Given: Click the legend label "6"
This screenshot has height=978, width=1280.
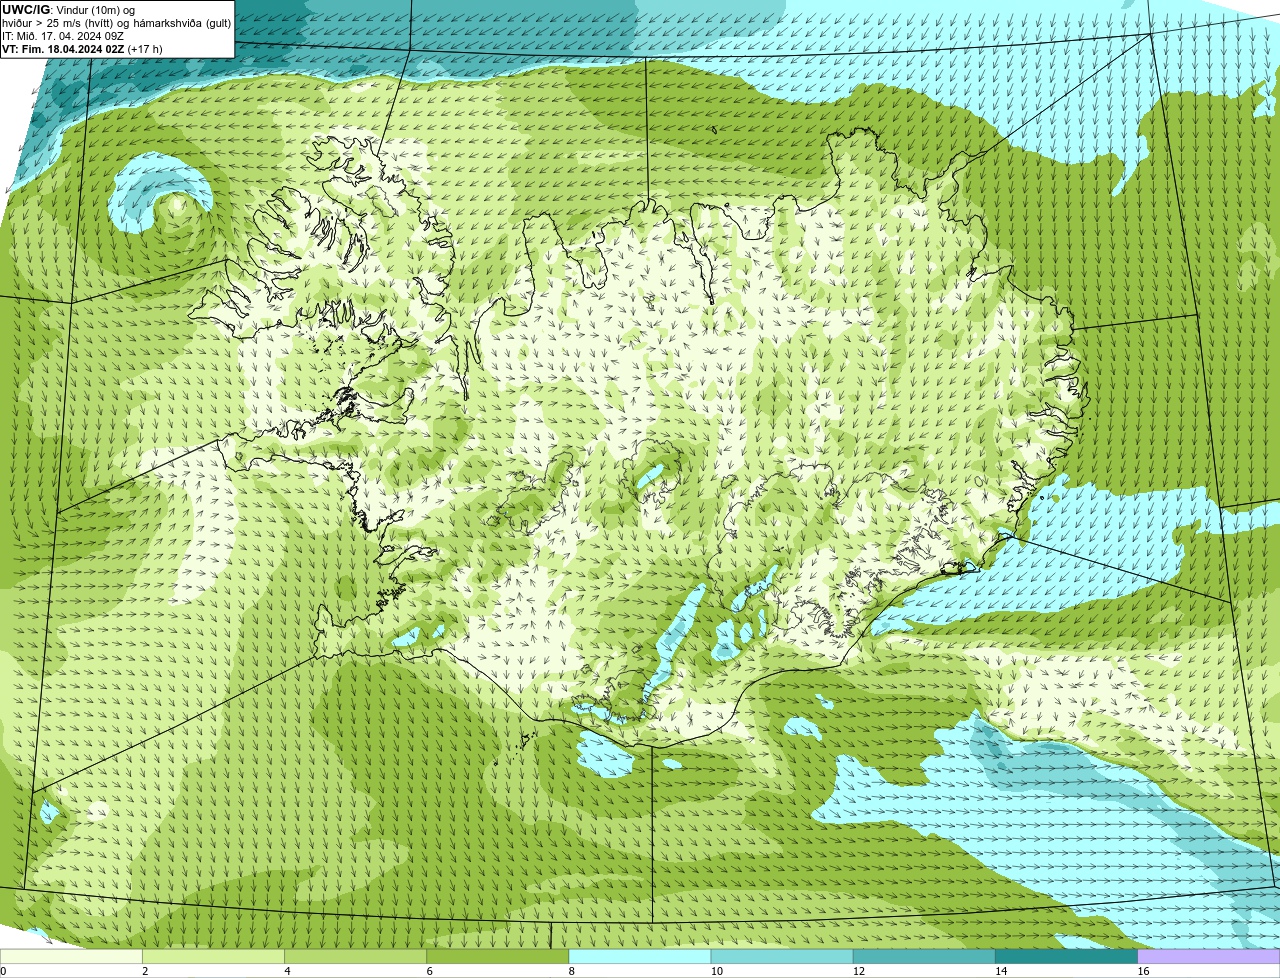Looking at the screenshot, I should (429, 971).
